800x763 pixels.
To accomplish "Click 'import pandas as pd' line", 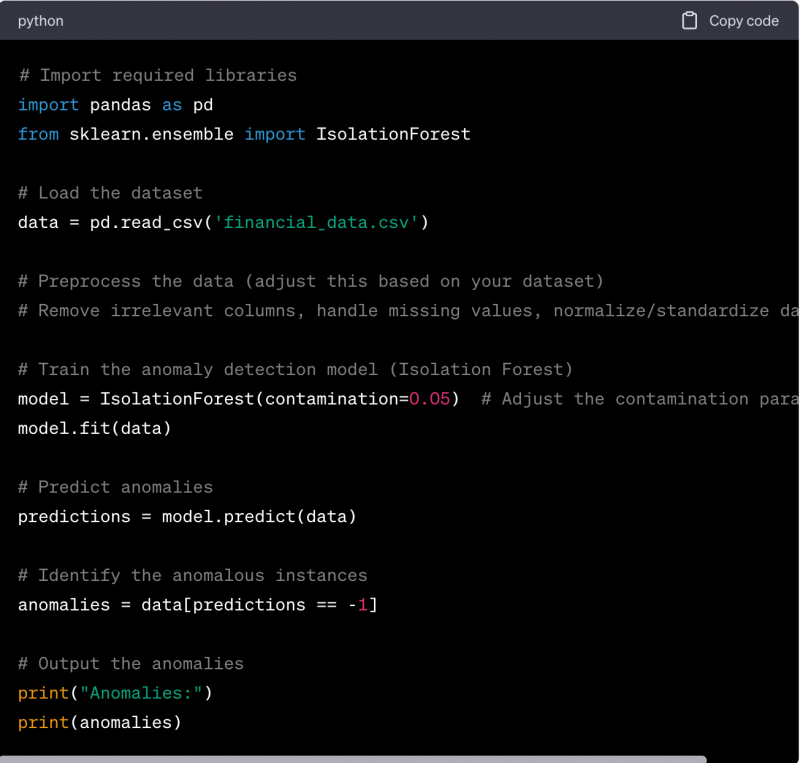I will point(115,104).
